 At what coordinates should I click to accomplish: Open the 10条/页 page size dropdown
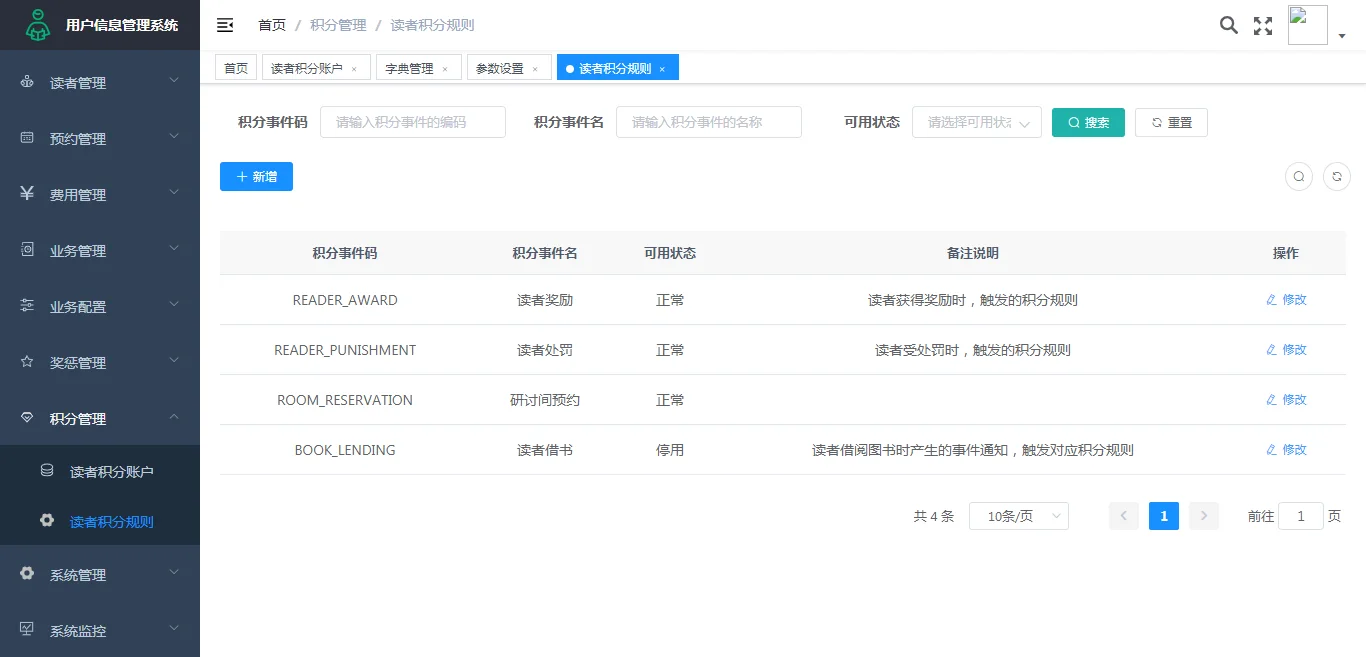point(1019,516)
